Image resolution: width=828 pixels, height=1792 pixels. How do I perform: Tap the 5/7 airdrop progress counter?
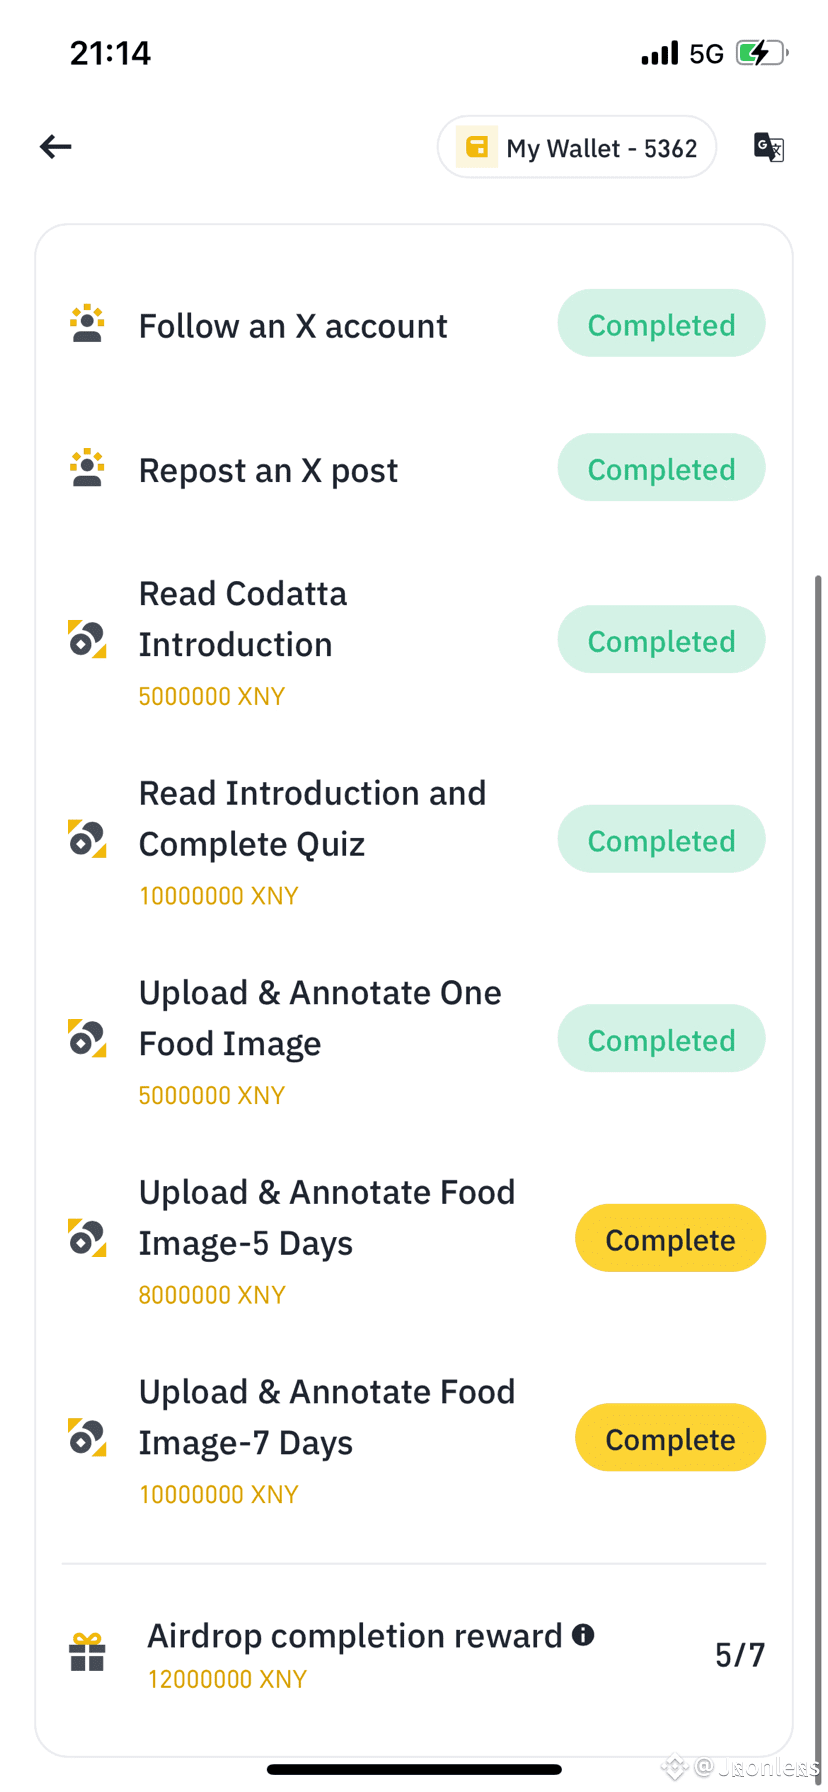tap(740, 1655)
